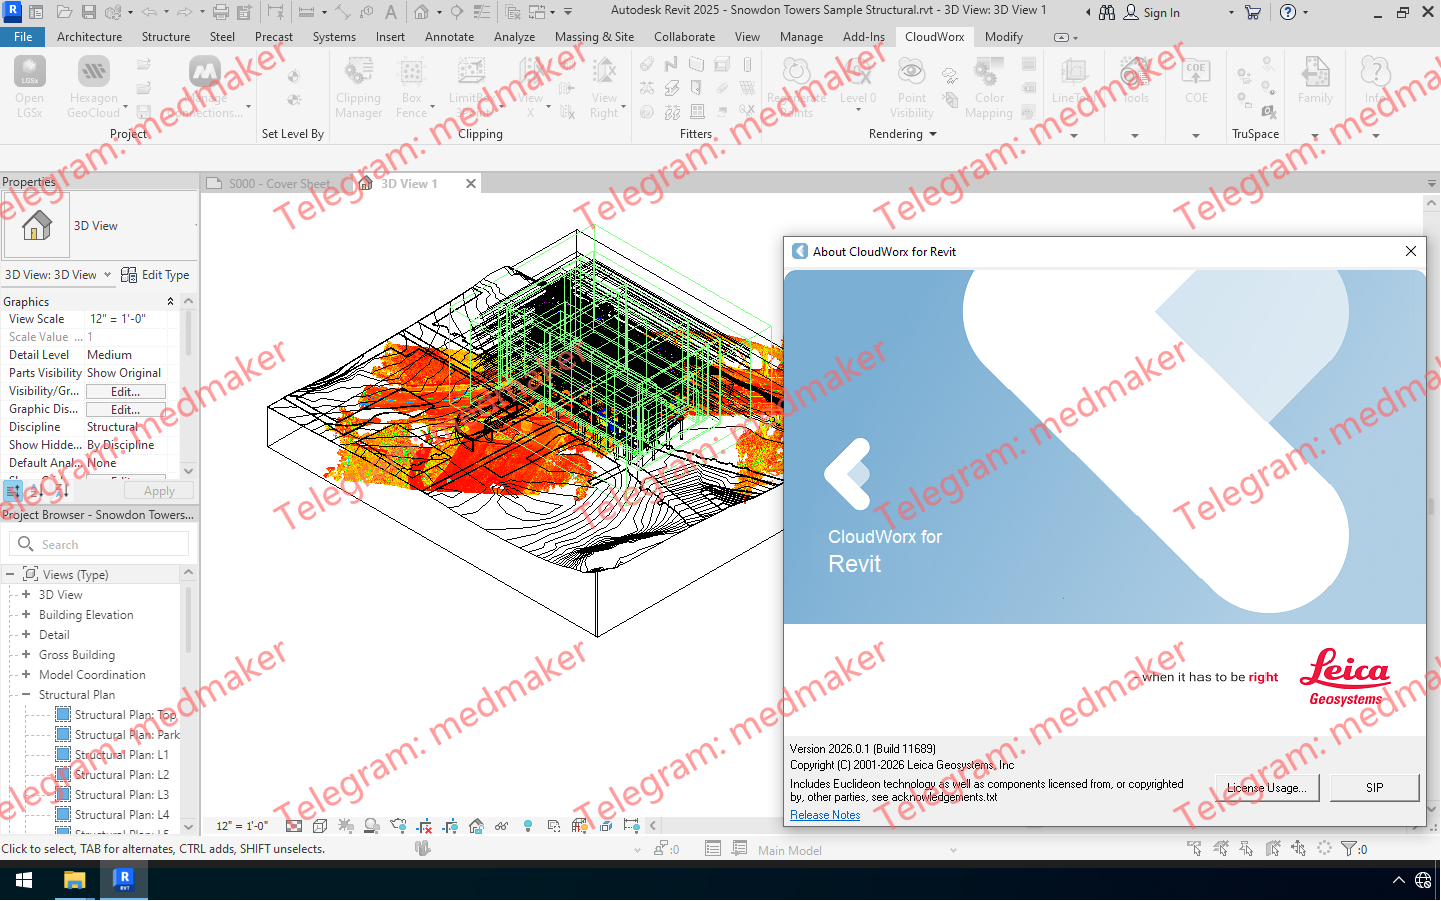
Task: Toggle Select Pinned Elements in the status bar
Action: click(x=1247, y=849)
